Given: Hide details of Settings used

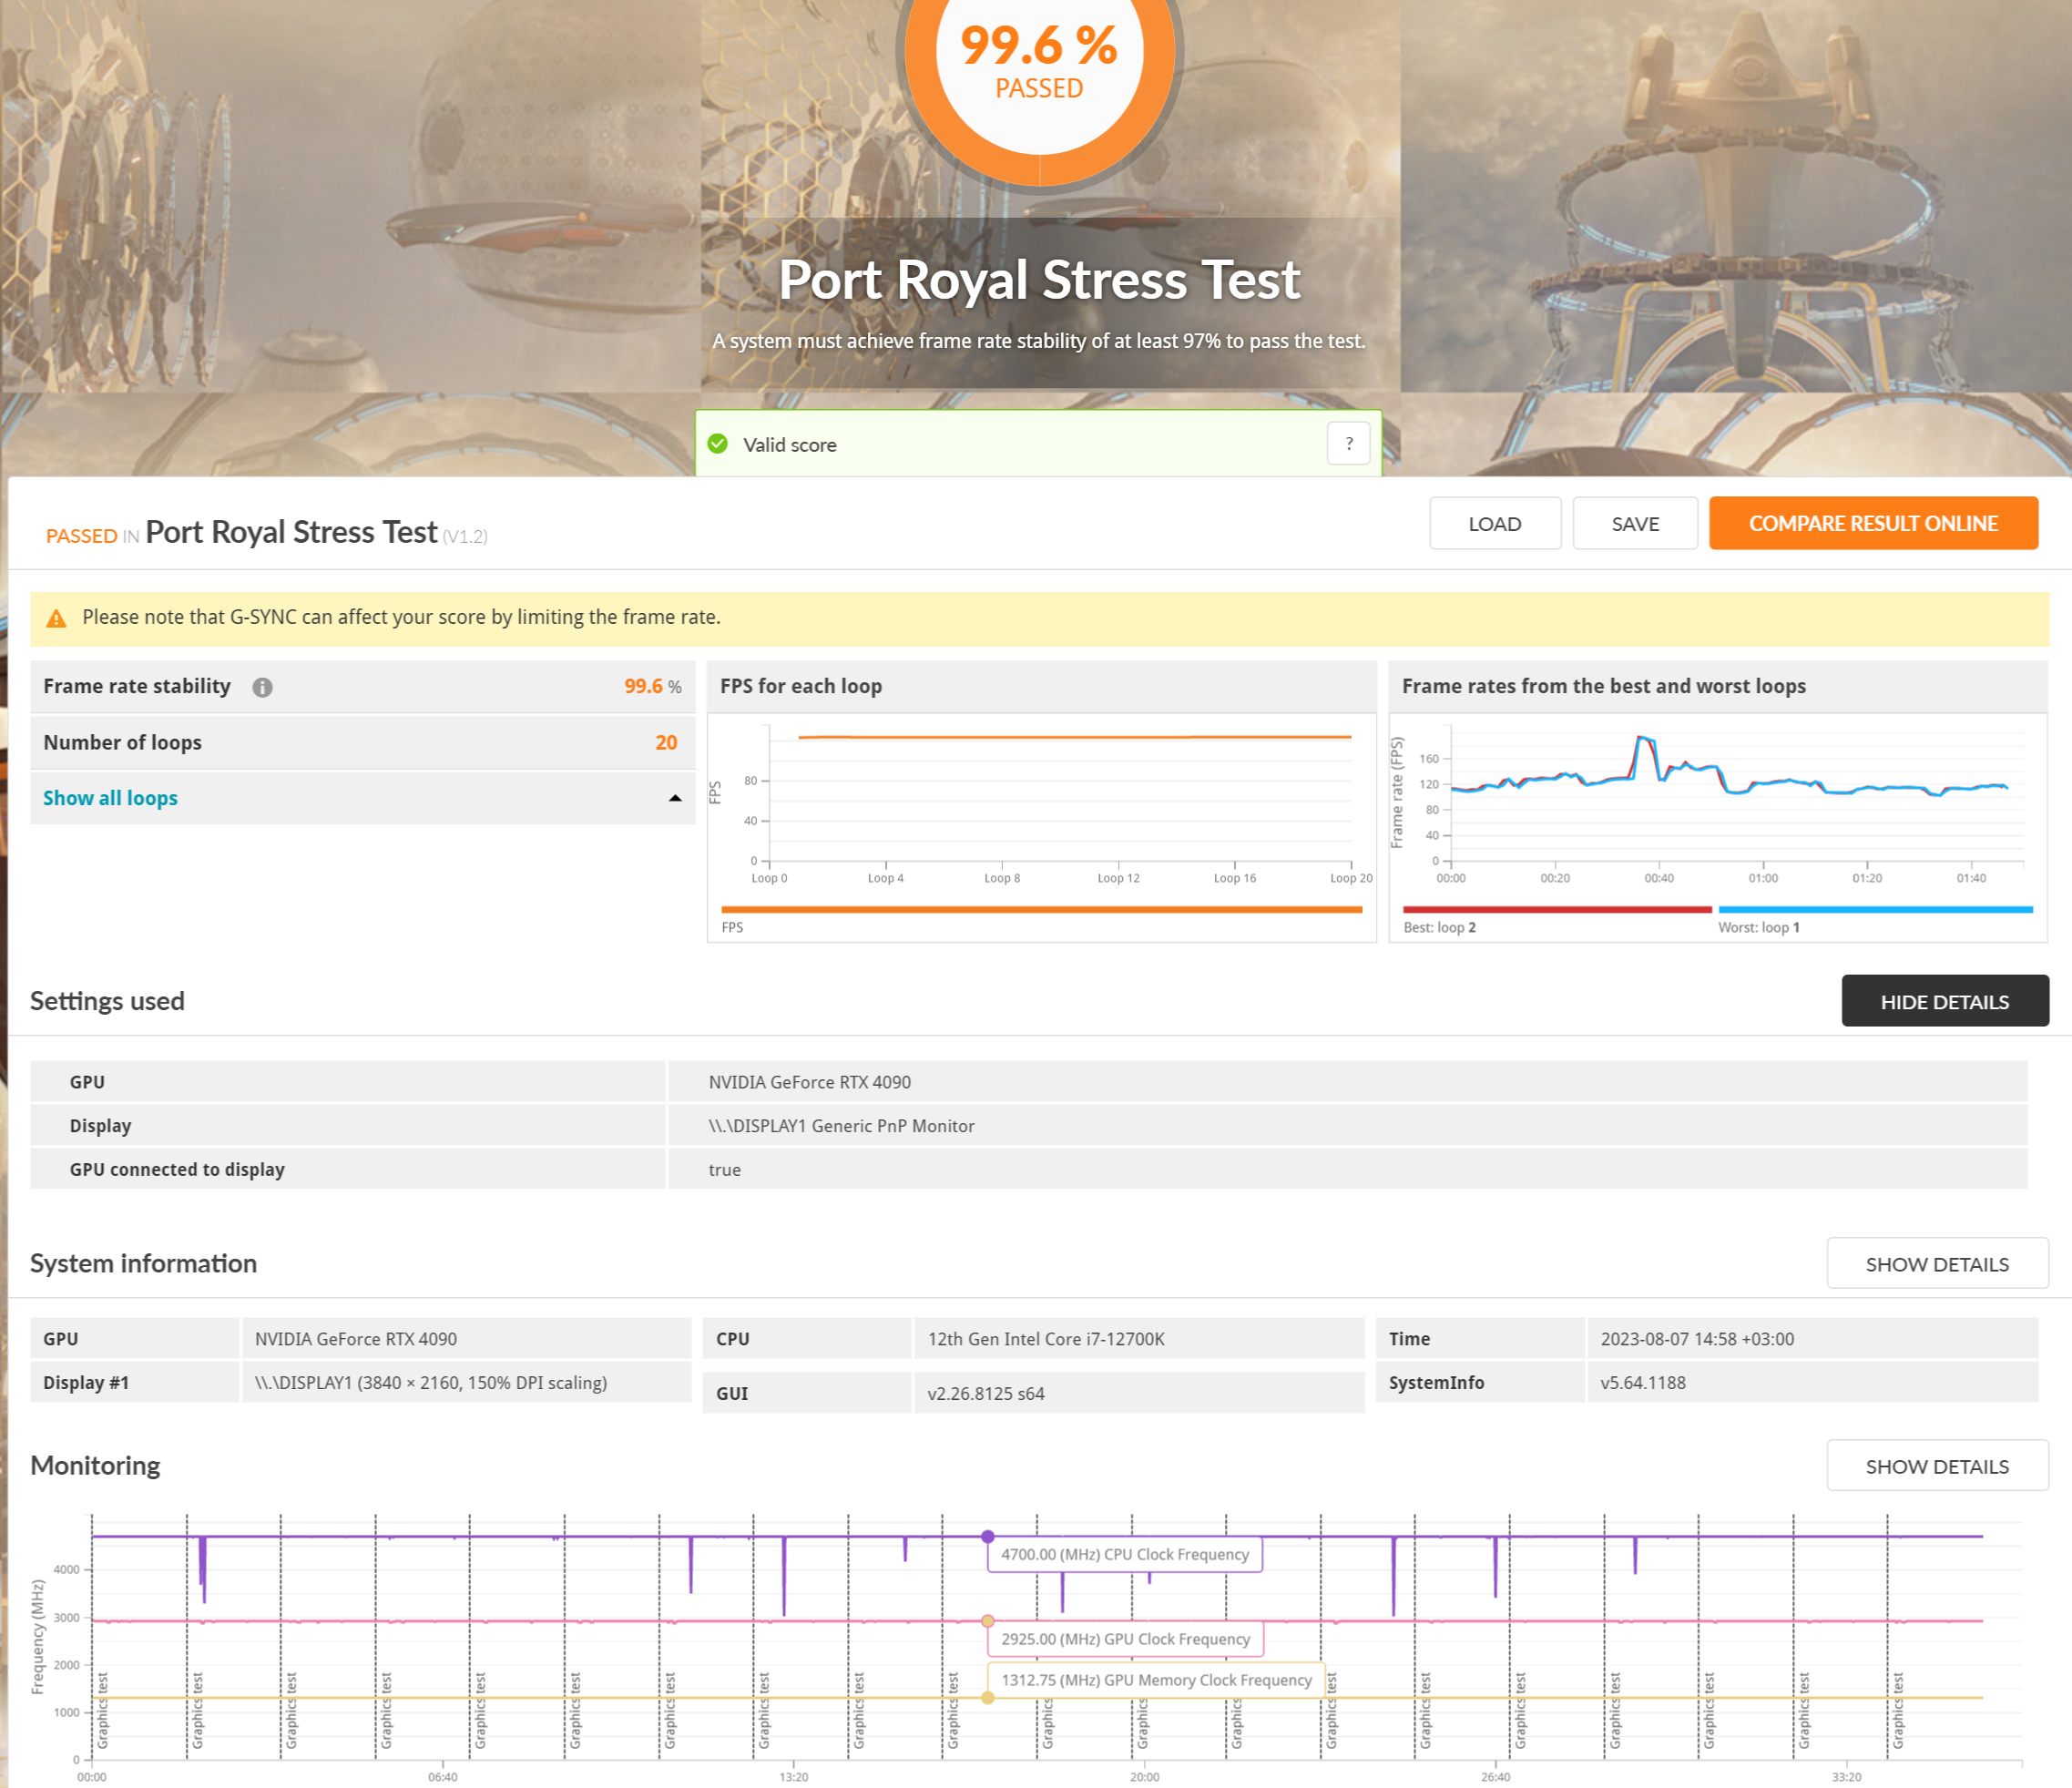Looking at the screenshot, I should tap(1944, 1001).
